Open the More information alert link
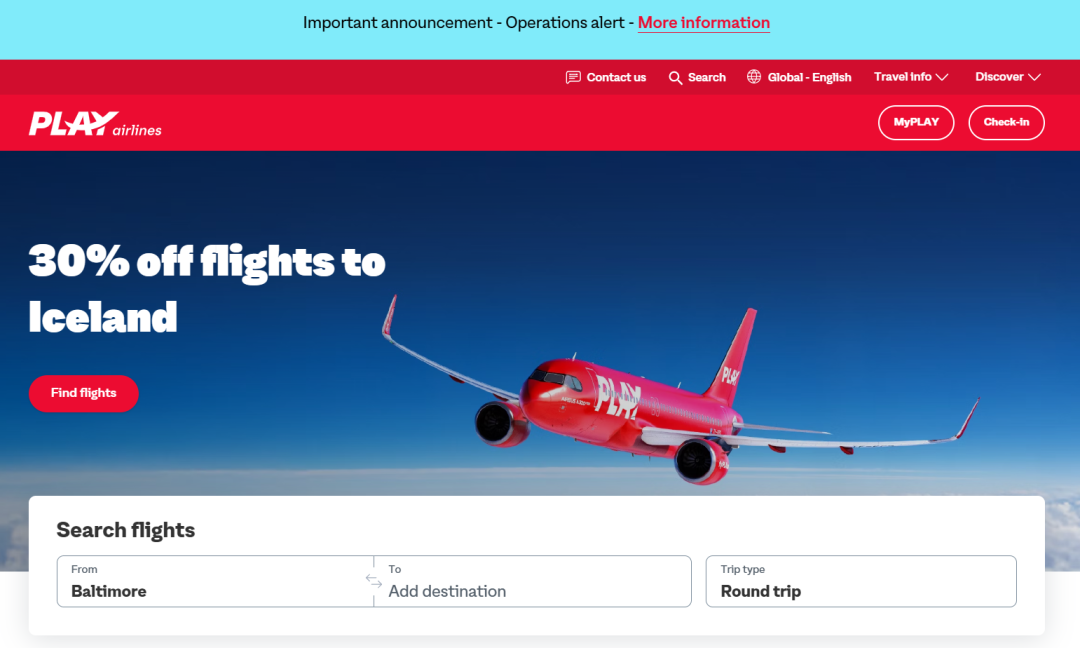The width and height of the screenshot is (1080, 648). 703,23
